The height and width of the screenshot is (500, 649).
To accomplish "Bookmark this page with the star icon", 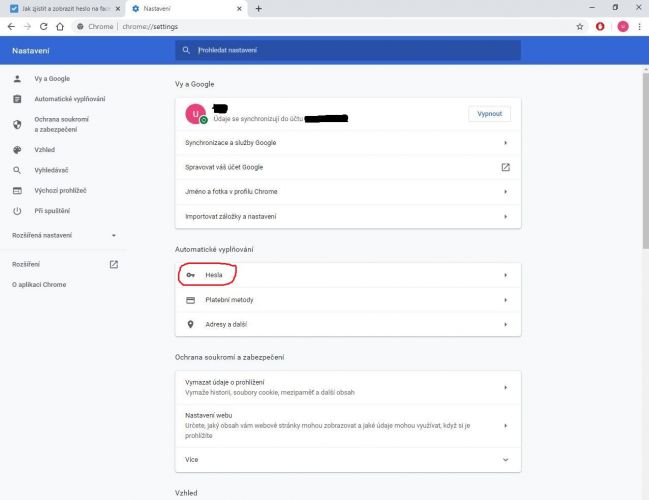I will (x=579, y=26).
